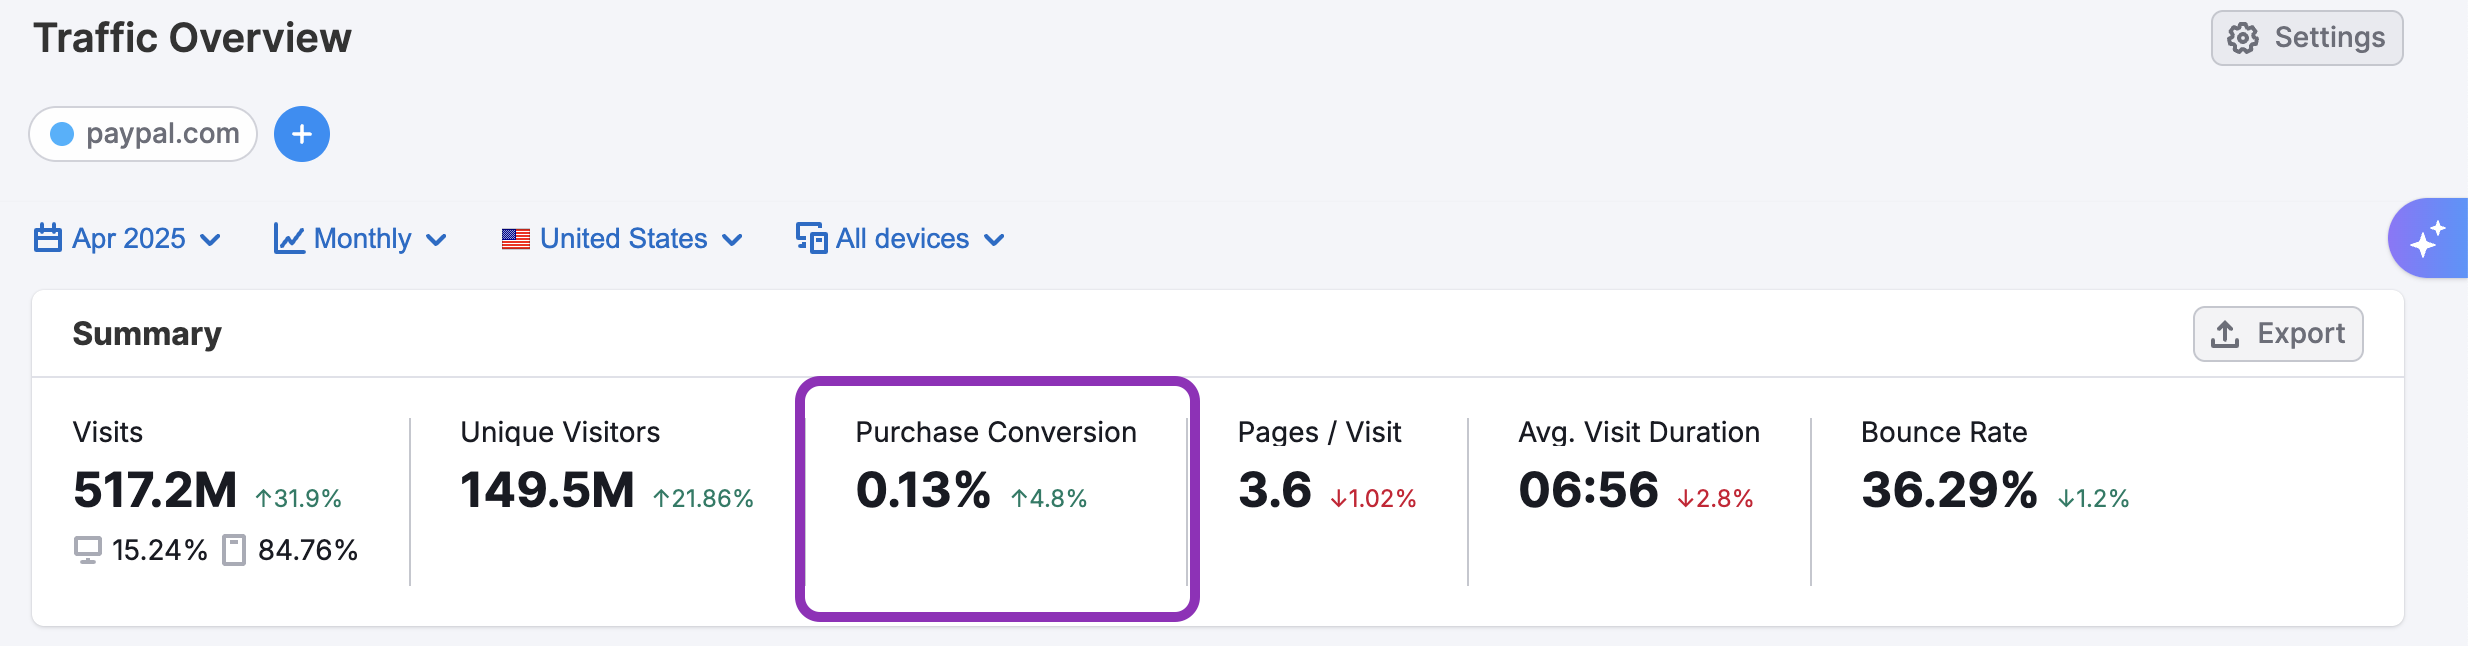Click the calendar icon beside Apr 2025

48,239
